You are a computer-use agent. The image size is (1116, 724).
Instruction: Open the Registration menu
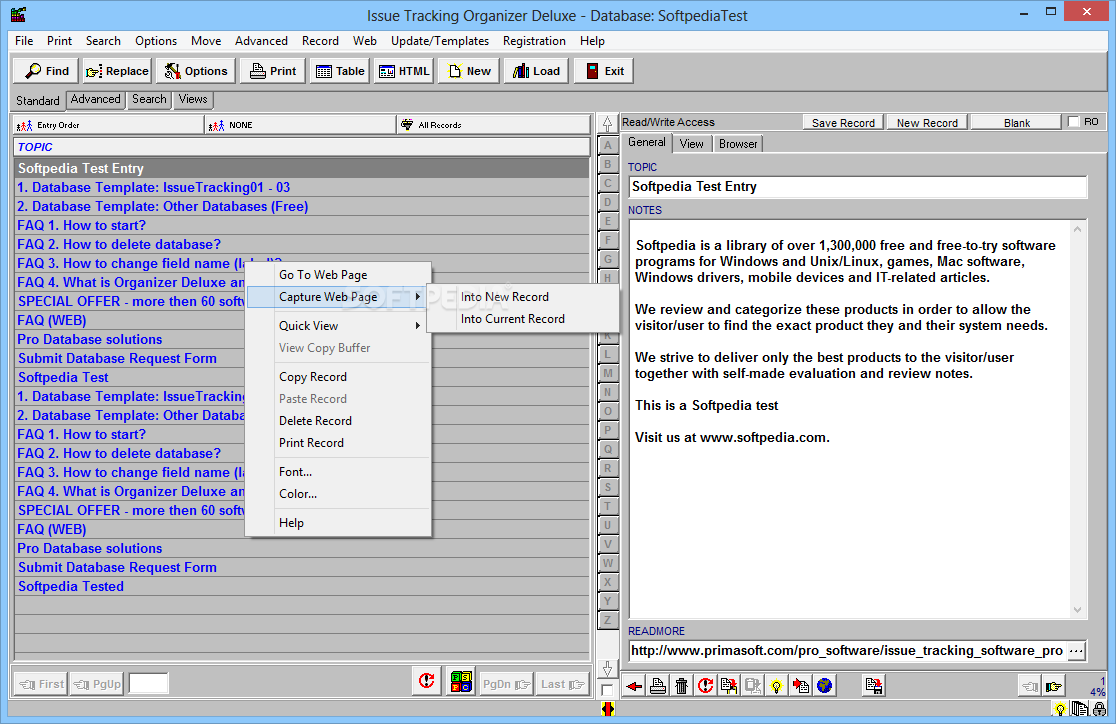(534, 41)
